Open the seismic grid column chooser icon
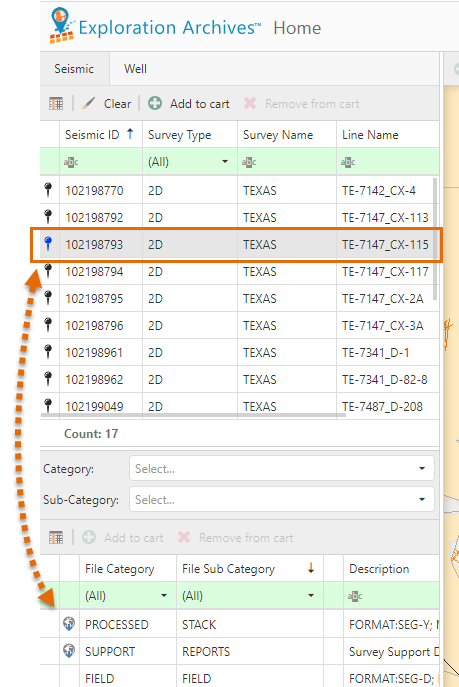459x687 pixels. [x=56, y=104]
